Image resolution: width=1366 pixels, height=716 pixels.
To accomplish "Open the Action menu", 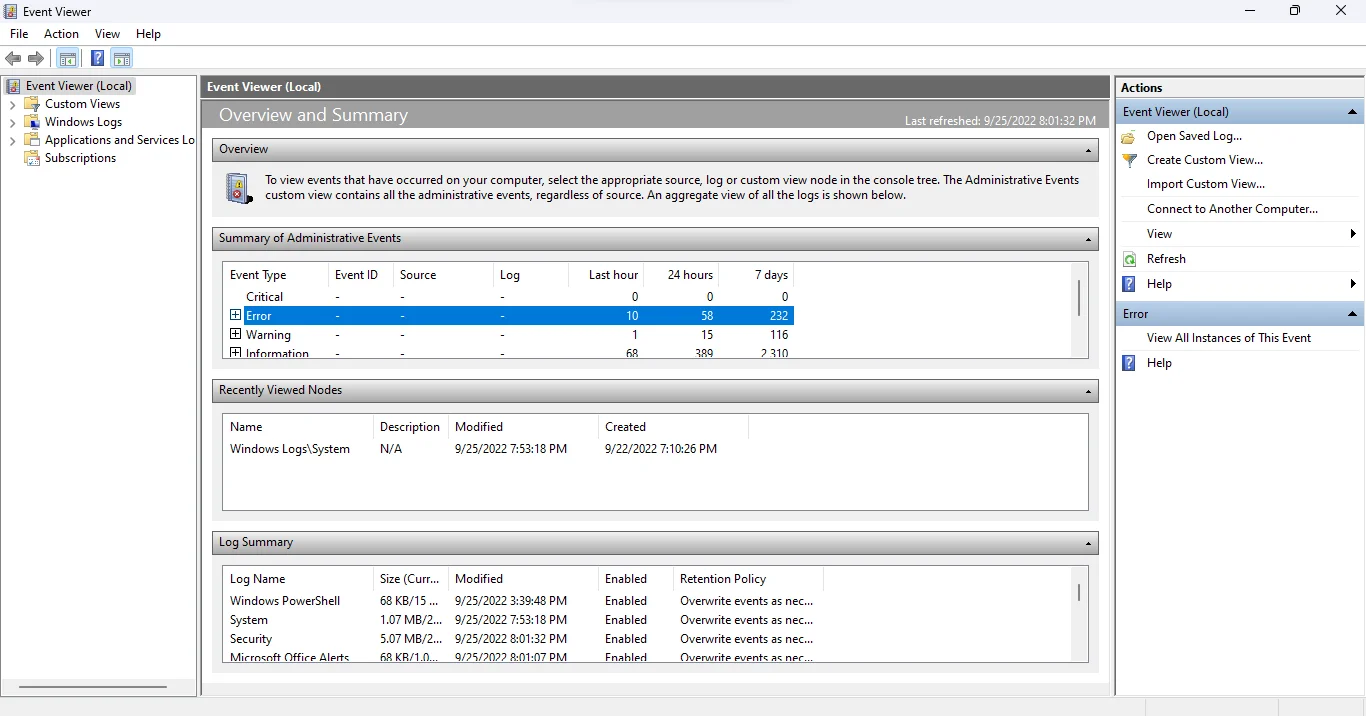I will click(61, 34).
